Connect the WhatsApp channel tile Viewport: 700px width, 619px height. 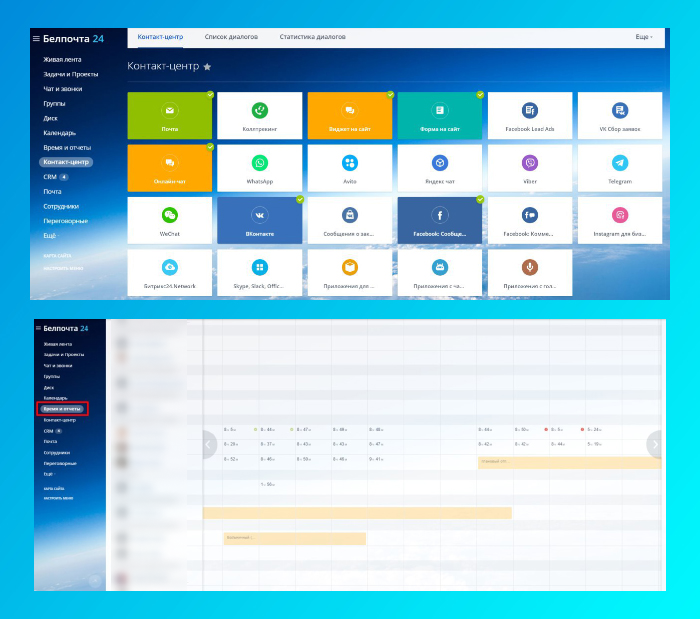point(259,168)
